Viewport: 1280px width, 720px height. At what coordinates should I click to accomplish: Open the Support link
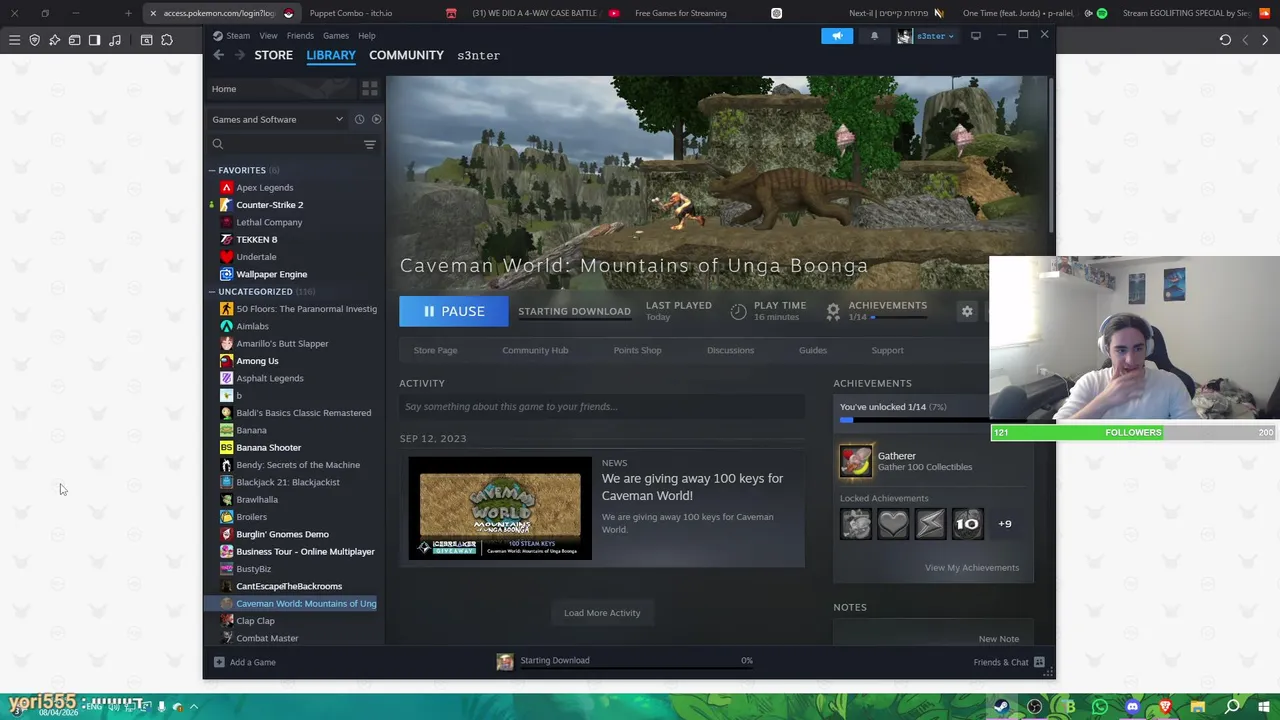click(x=887, y=350)
